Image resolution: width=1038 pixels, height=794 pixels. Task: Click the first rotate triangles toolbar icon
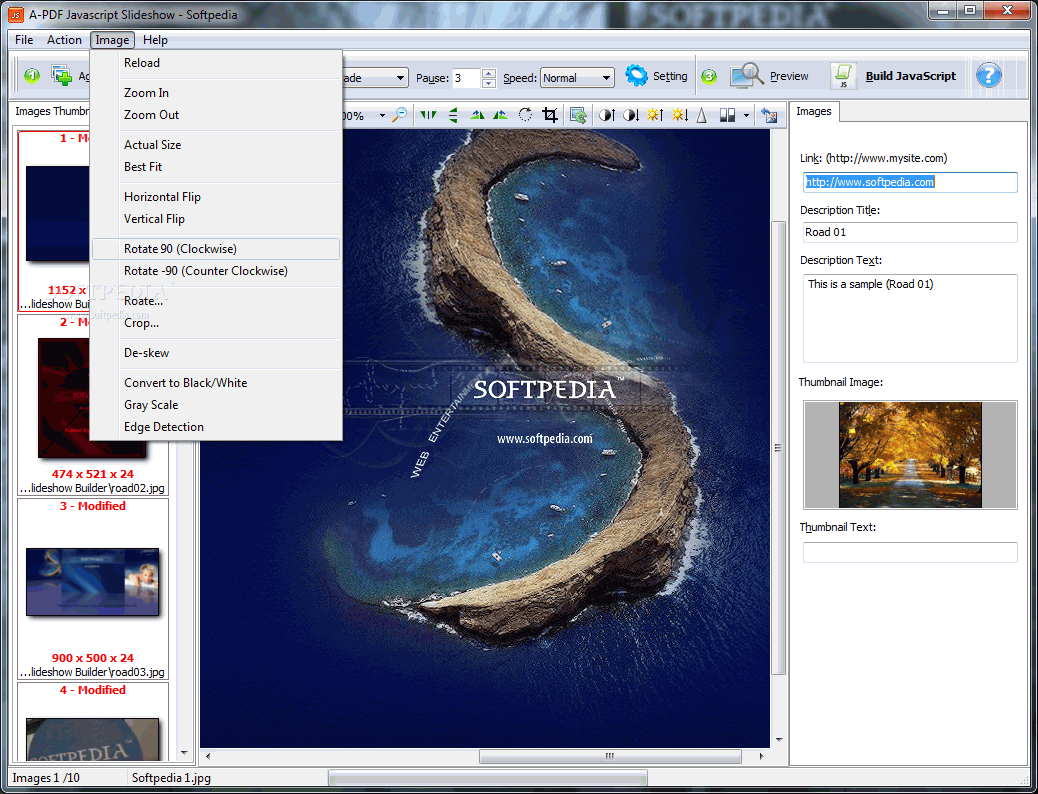click(x=477, y=115)
